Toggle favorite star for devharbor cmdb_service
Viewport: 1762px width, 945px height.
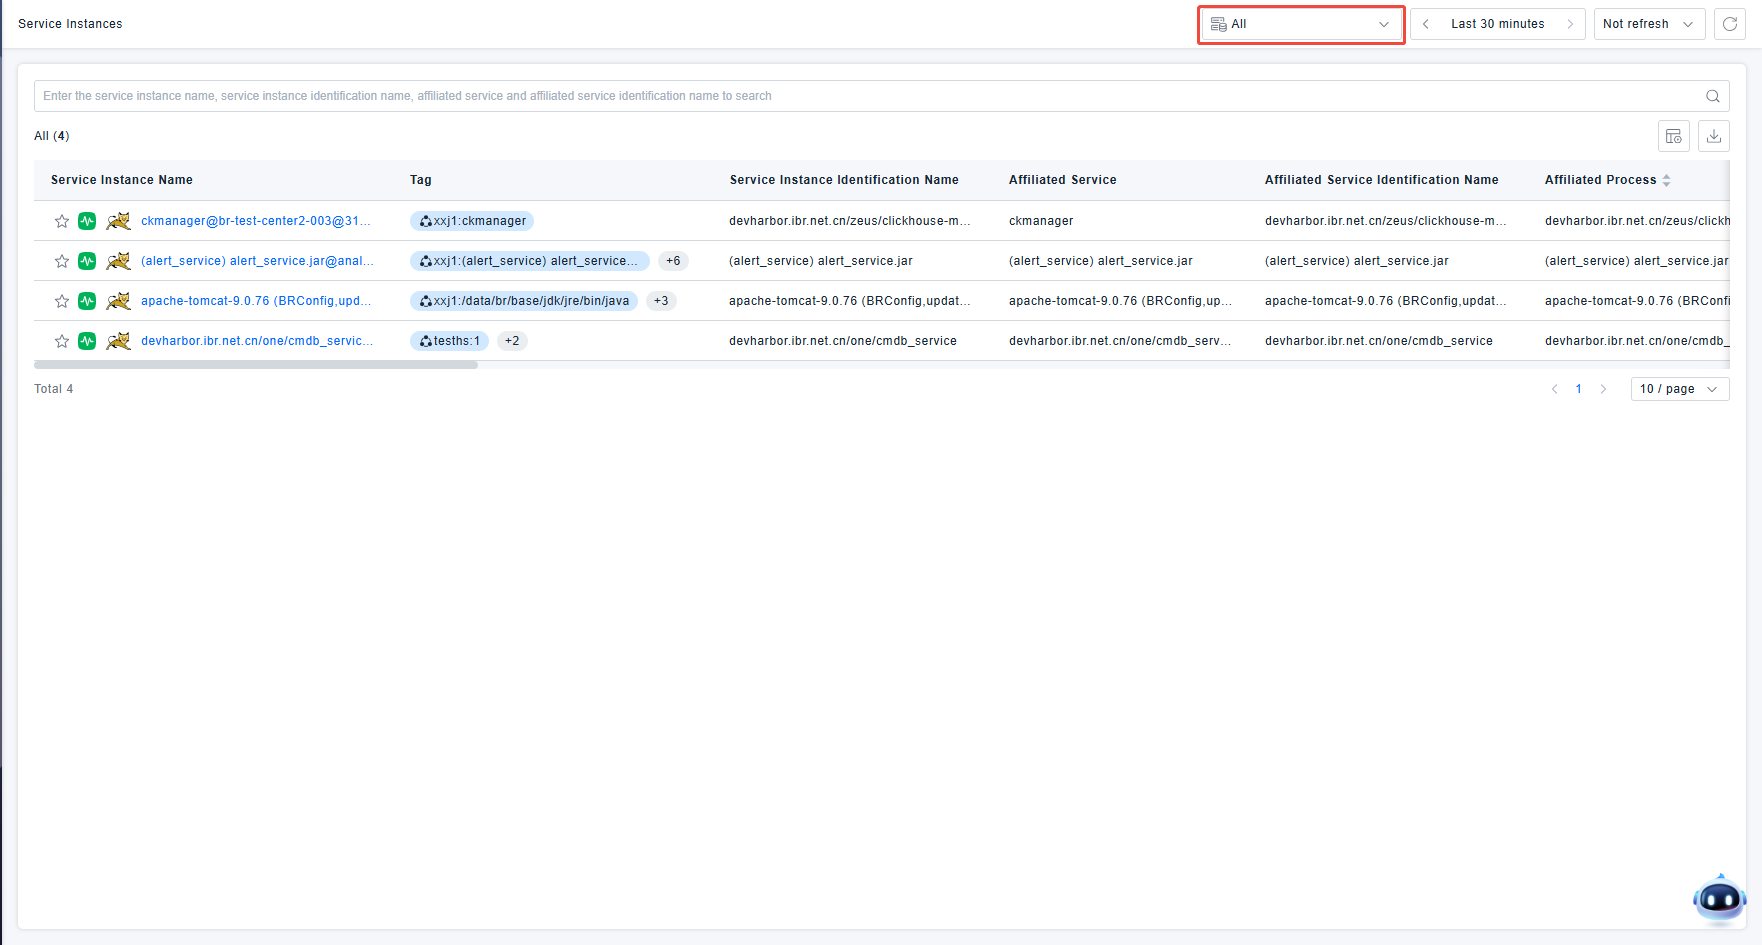click(x=62, y=341)
